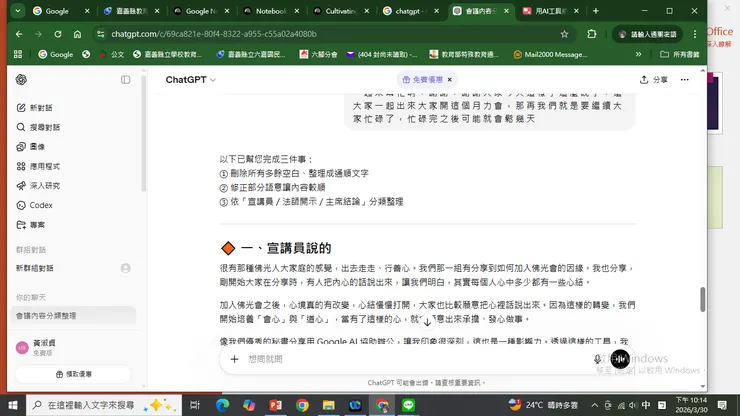The image size is (740, 416).
Task: Start voice mode with the waveform button
Action: [x=620, y=359]
